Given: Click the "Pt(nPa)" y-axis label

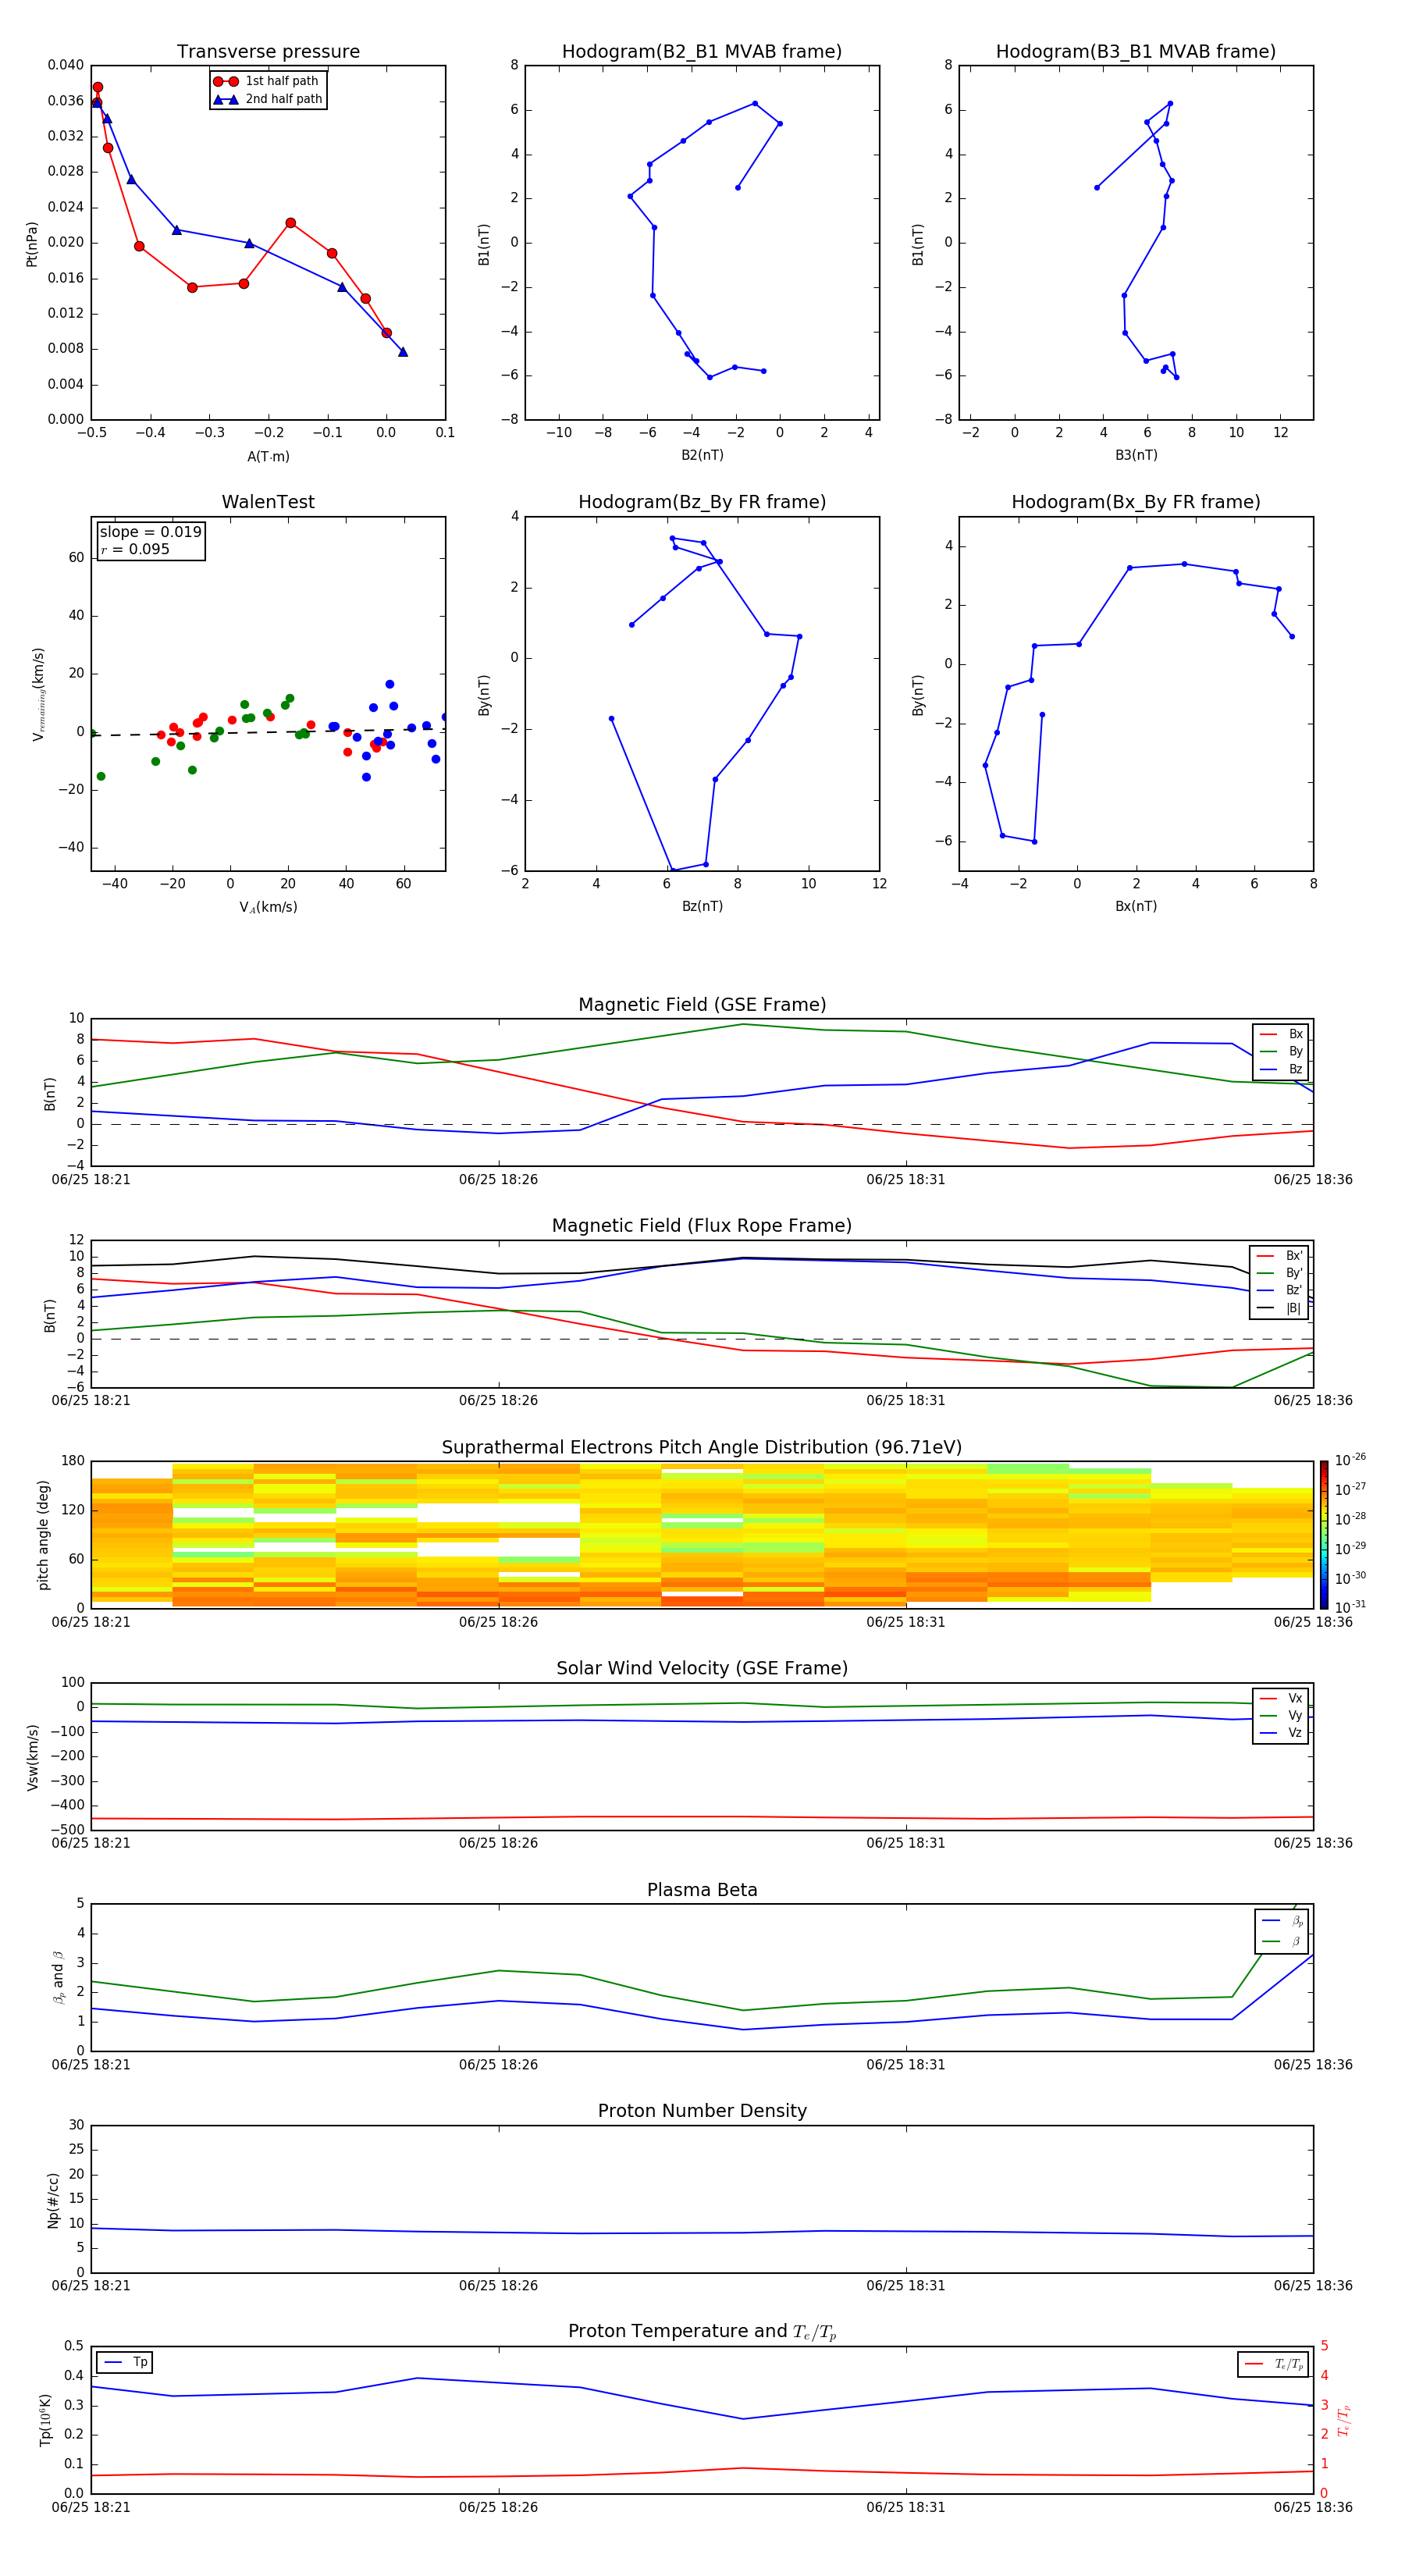Looking at the screenshot, I should pos(31,243).
